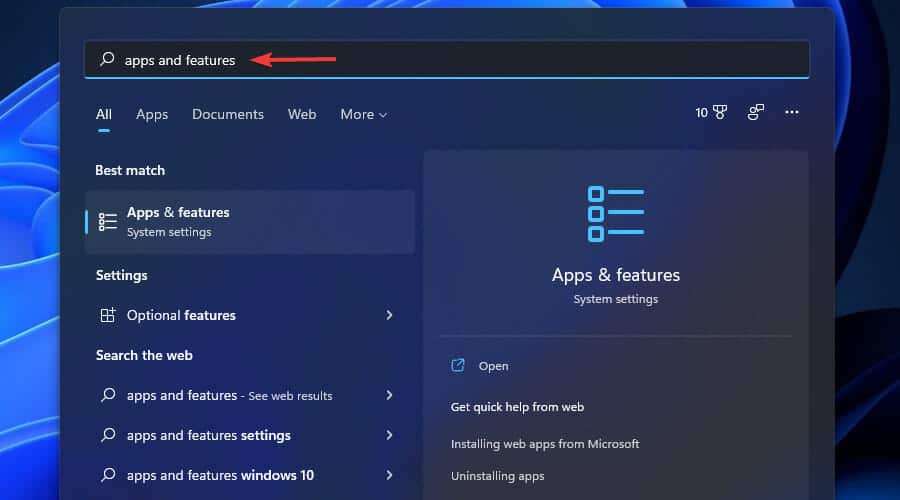Open 'apps and features - See web results'
This screenshot has width=900, height=500.
point(250,395)
